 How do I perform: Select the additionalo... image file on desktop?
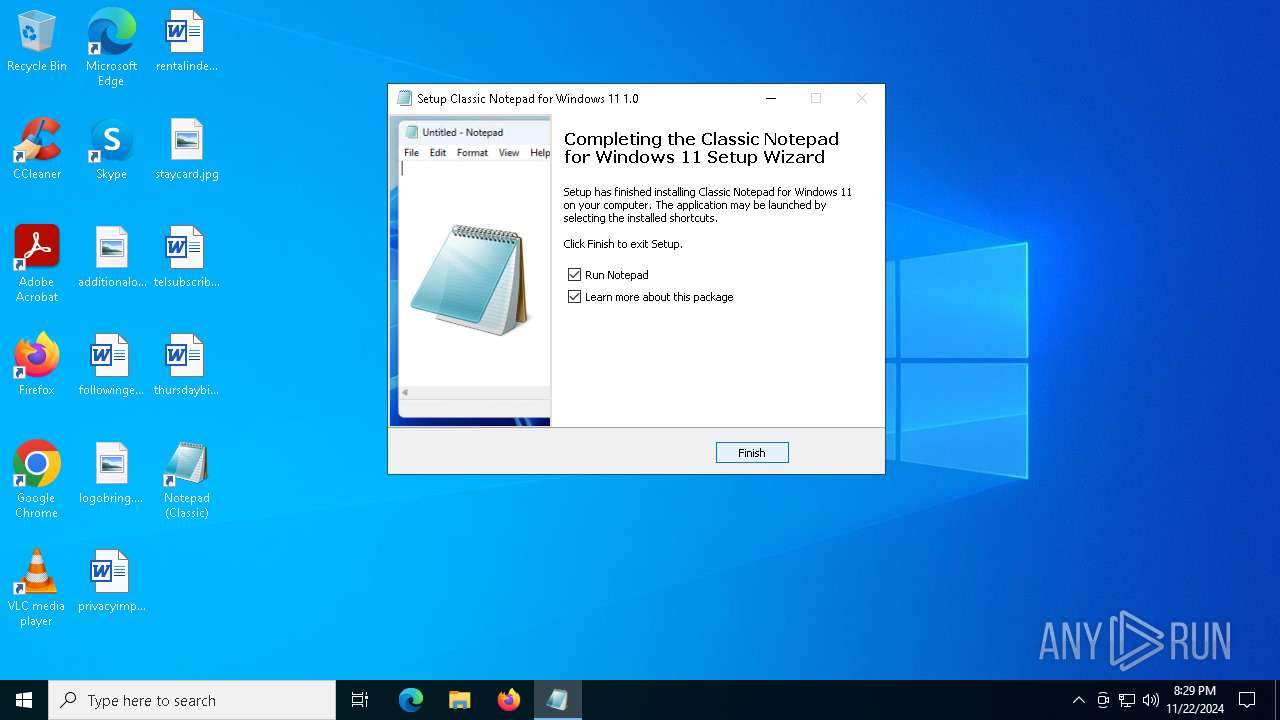[x=112, y=257]
